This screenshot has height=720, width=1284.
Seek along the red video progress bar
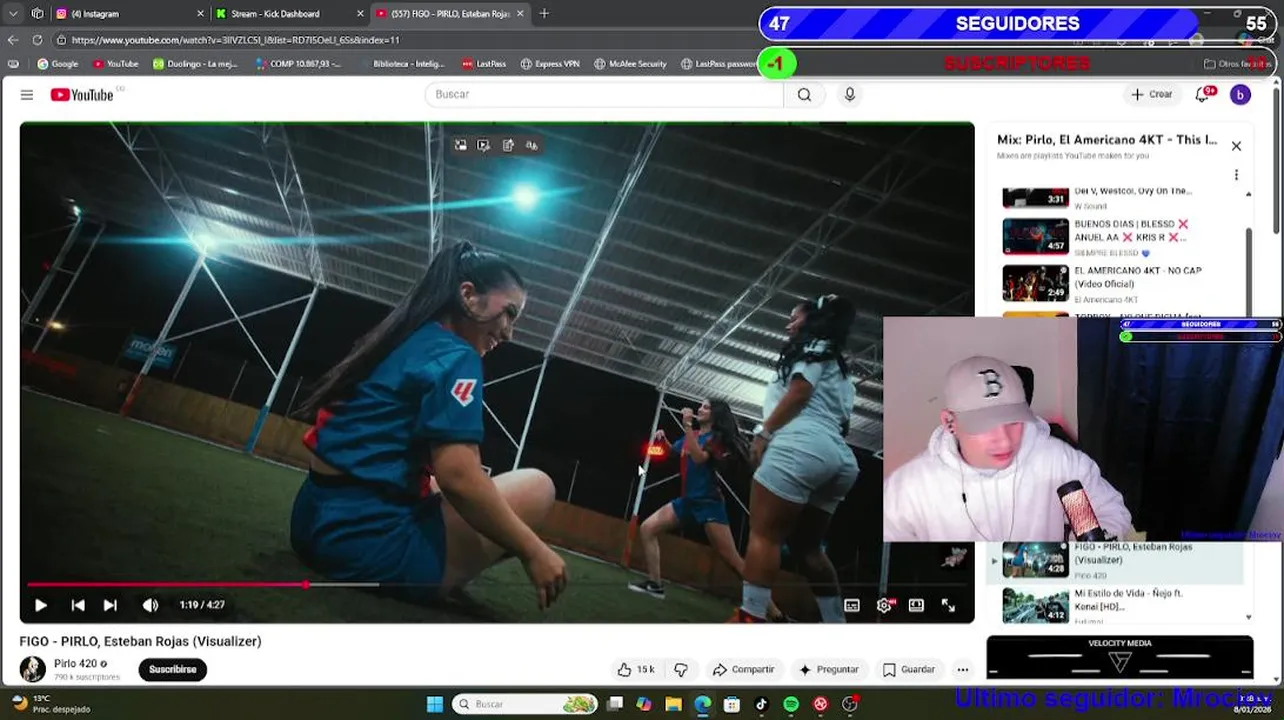coord(497,584)
